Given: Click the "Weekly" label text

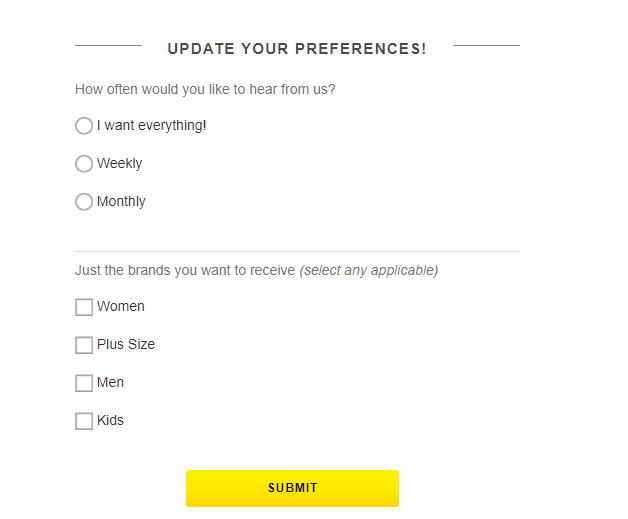Looking at the screenshot, I should click(x=120, y=164).
